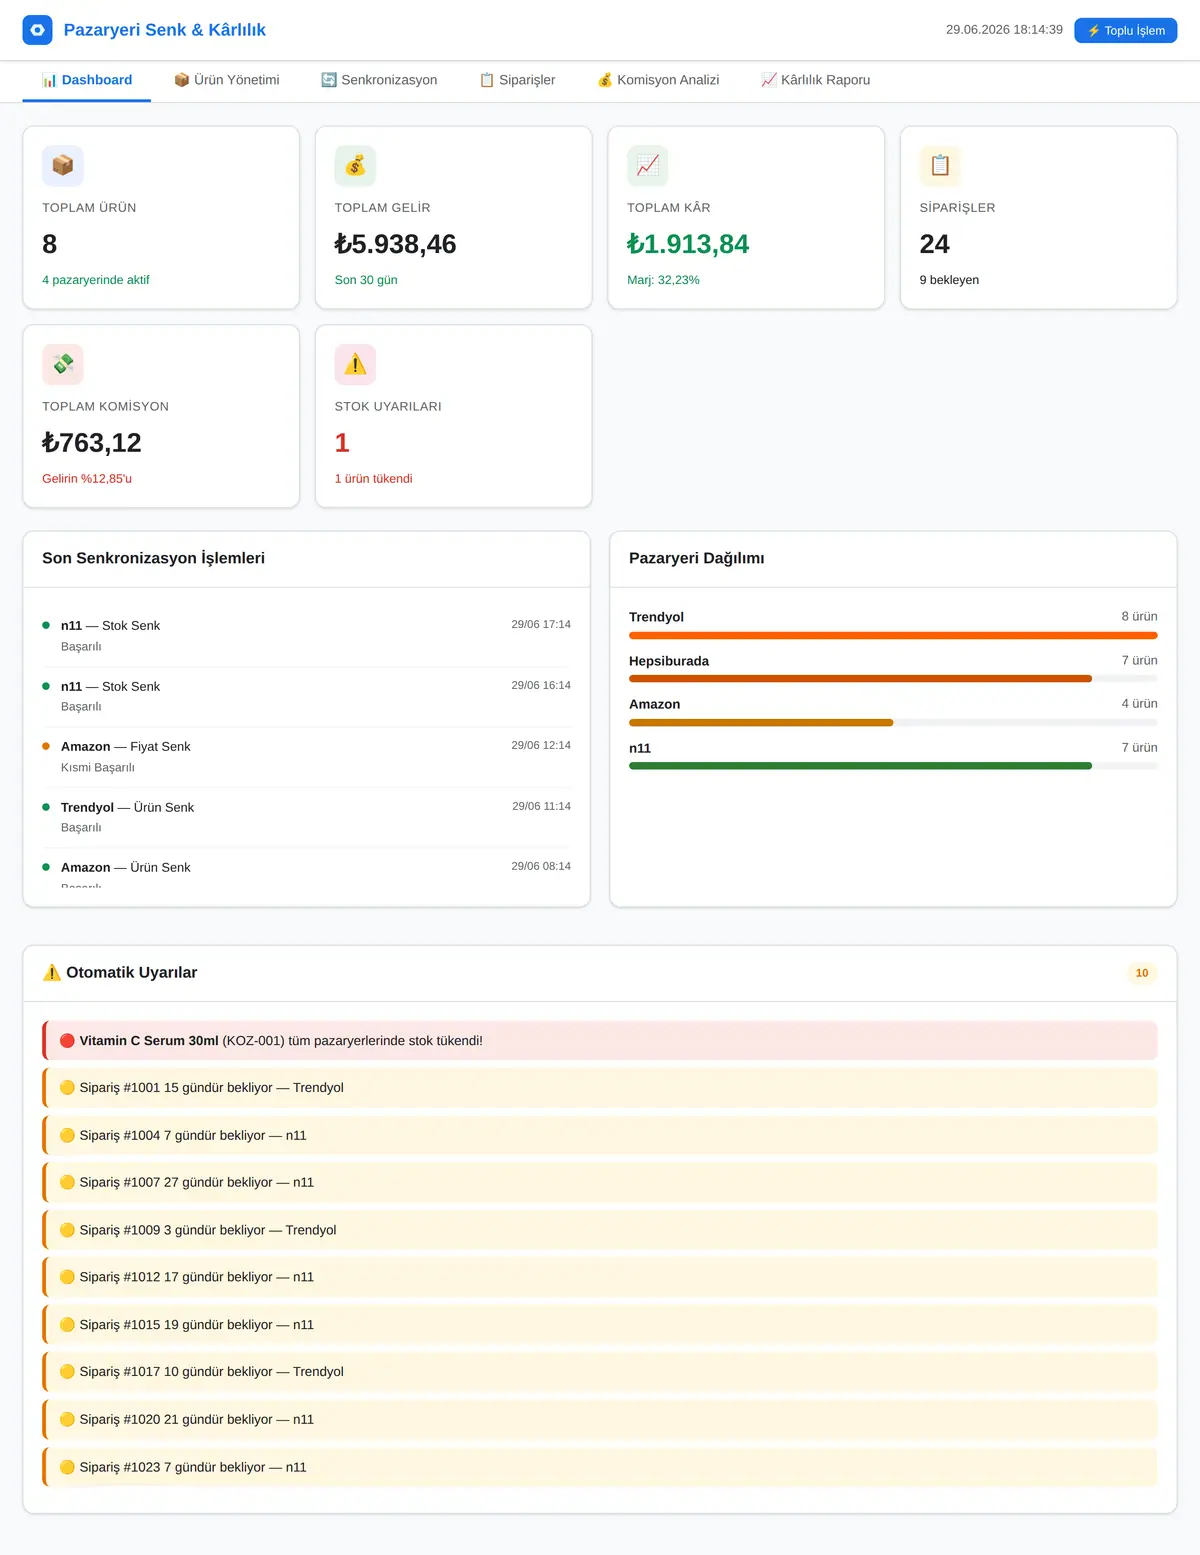Viewport: 1200px width, 1555px height.
Task: Click the money bag icon on Toplam Gelir card
Action: [x=355, y=166]
